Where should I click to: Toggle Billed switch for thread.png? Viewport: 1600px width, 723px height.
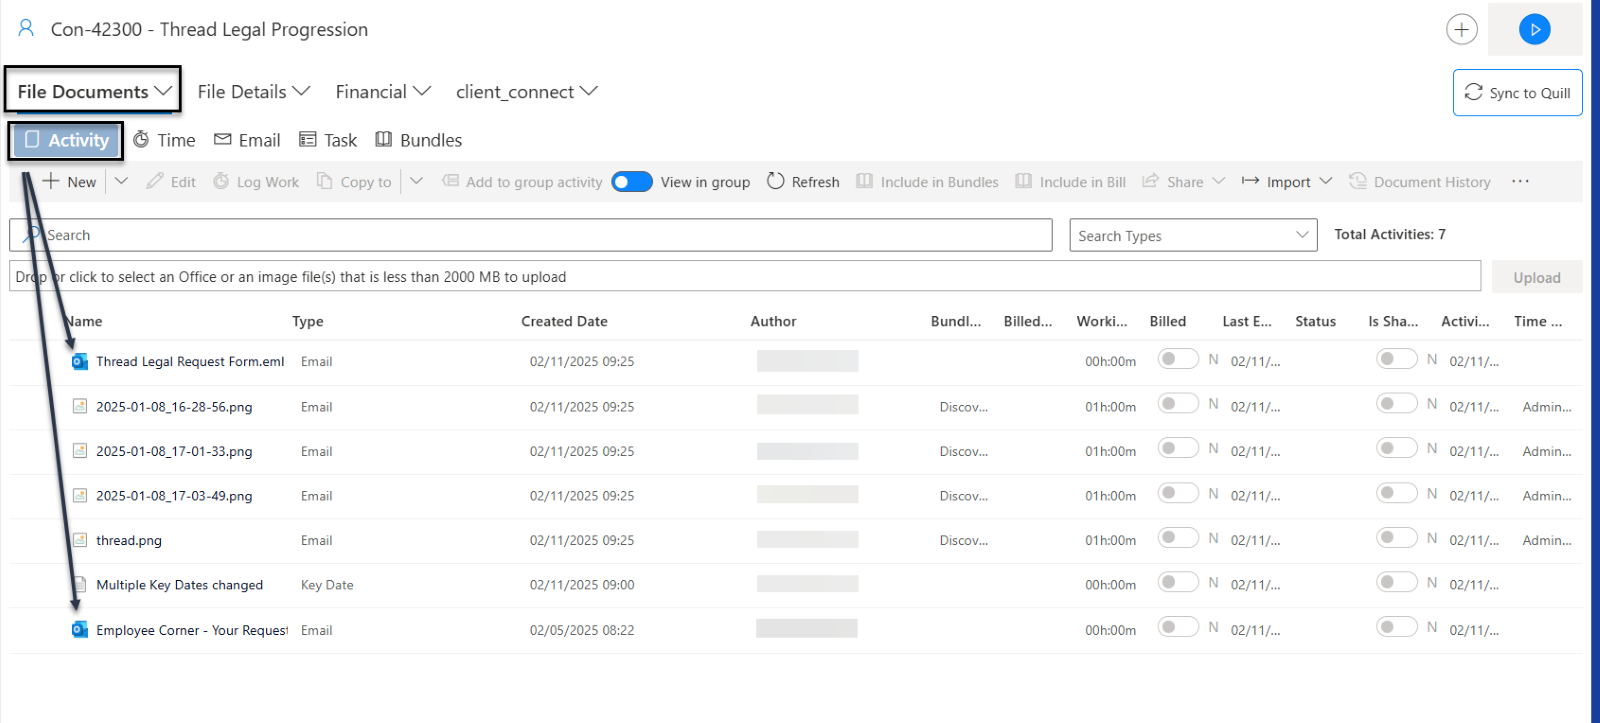pos(1178,537)
